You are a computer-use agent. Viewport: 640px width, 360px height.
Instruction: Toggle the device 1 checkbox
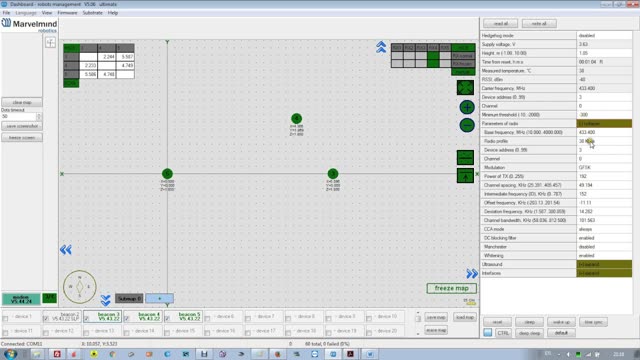pyautogui.click(x=5, y=318)
